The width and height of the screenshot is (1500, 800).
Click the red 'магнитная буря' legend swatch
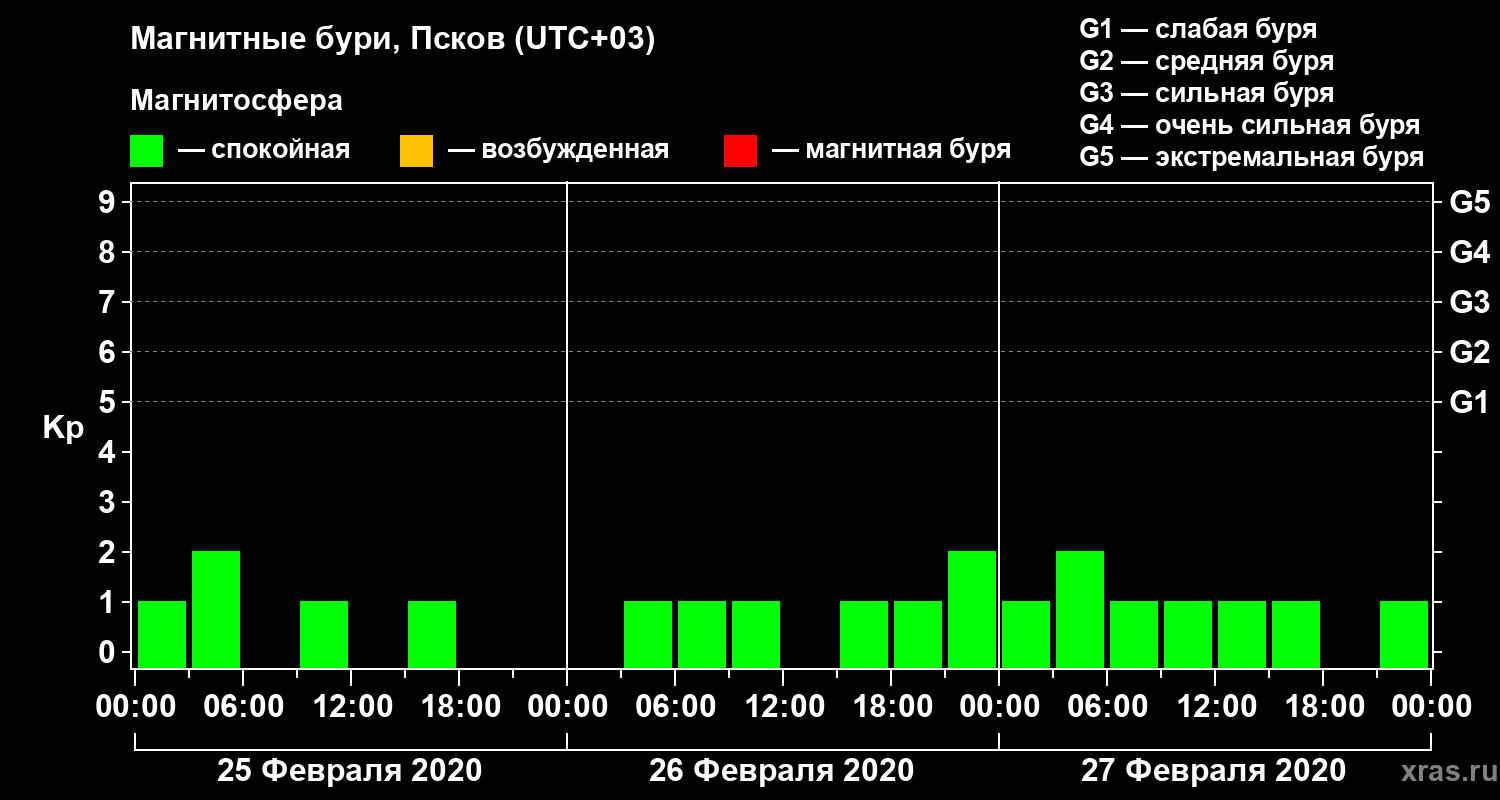(740, 150)
